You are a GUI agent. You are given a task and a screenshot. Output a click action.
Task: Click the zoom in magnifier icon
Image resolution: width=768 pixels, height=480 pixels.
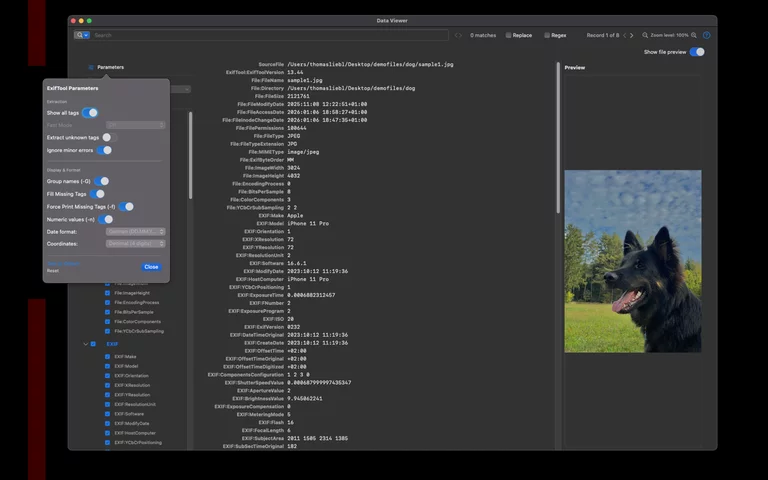[695, 35]
